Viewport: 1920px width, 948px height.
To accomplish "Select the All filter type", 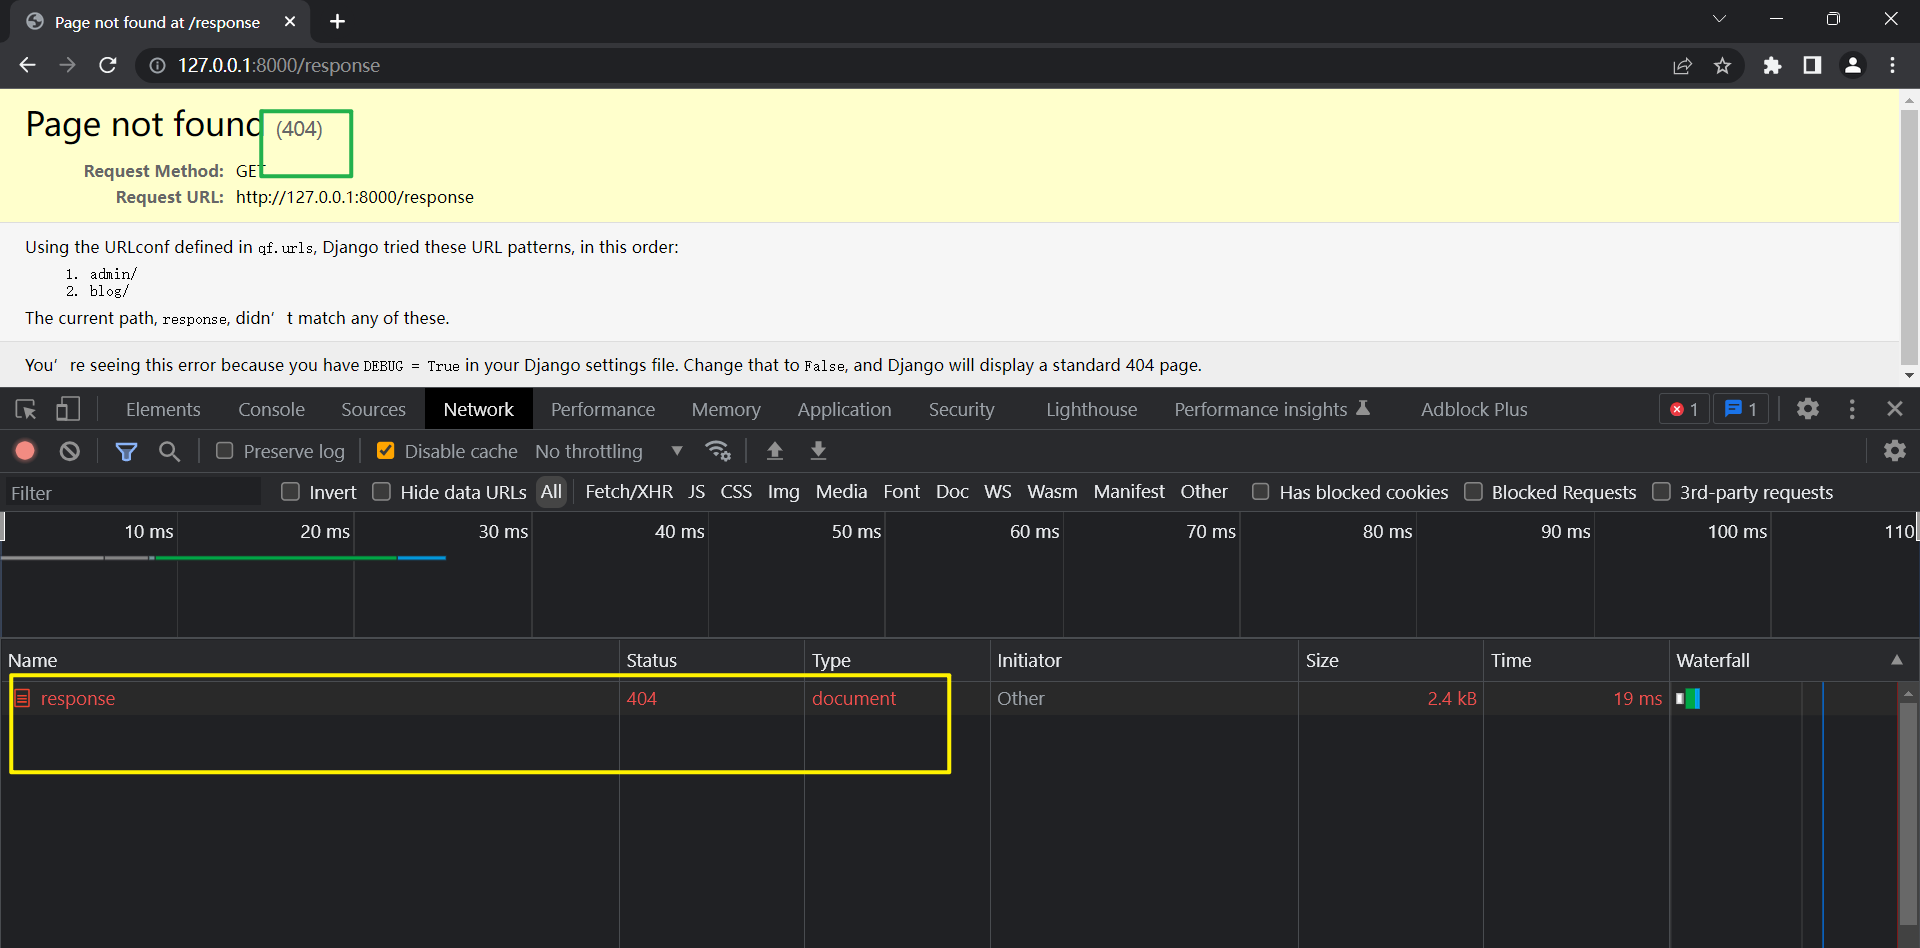I will tap(551, 492).
